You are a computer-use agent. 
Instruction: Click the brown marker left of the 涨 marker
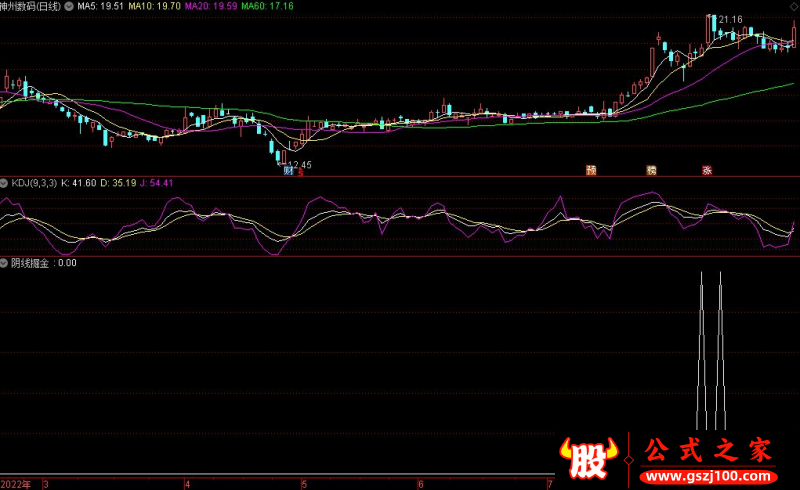(652, 170)
